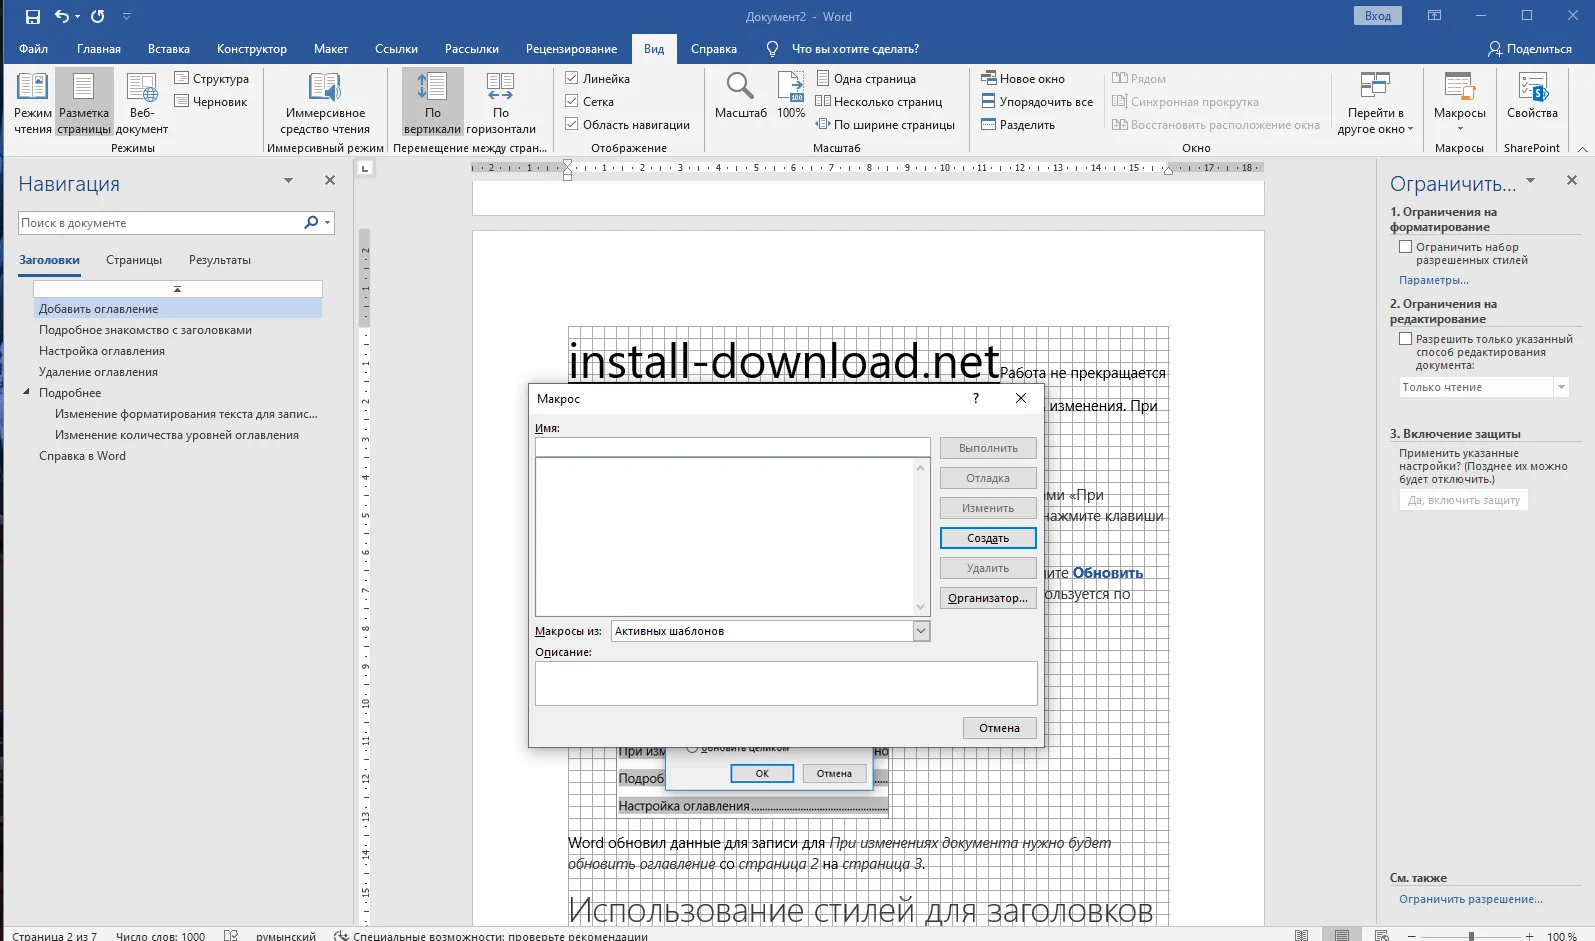Open the Вставка ribbon tab
Viewport: 1595px width, 941px height.
168,49
